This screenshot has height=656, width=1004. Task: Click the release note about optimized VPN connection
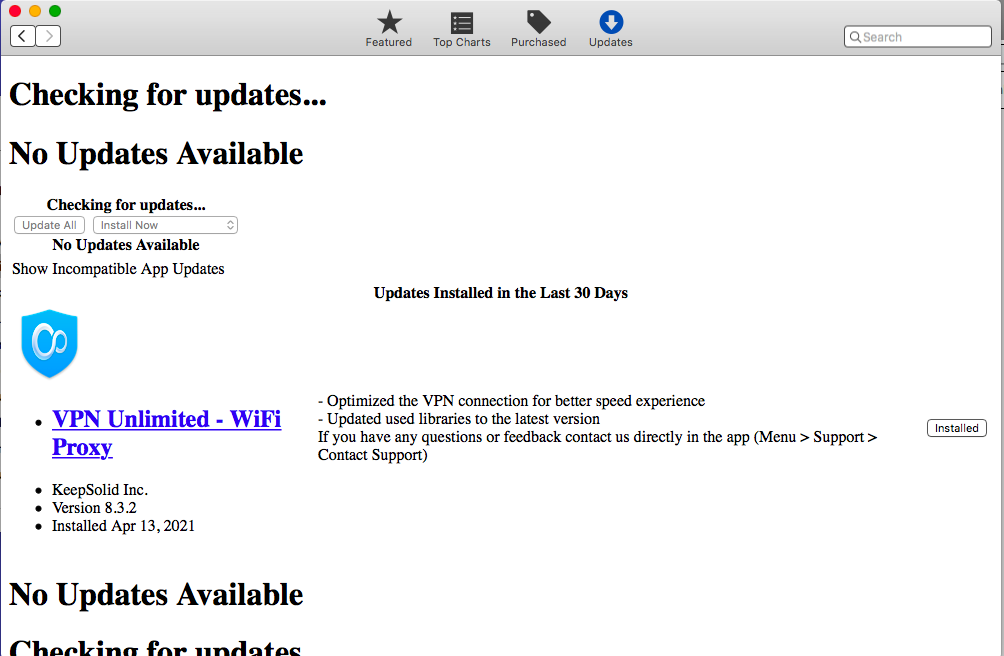pyautogui.click(x=512, y=401)
